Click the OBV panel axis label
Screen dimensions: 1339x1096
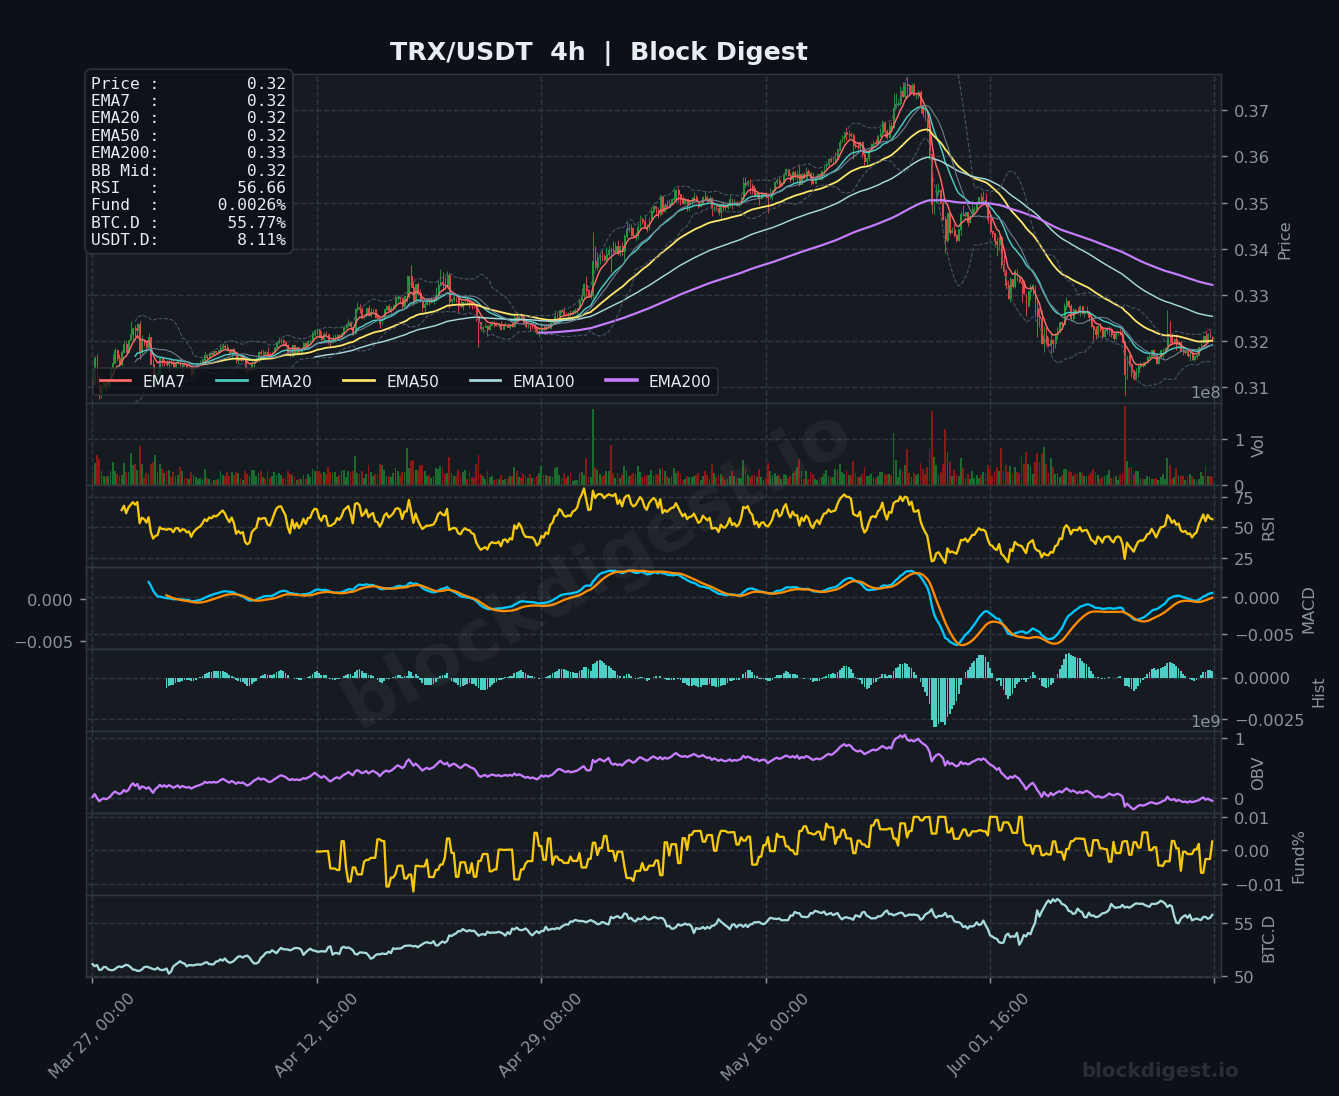click(x=1259, y=774)
